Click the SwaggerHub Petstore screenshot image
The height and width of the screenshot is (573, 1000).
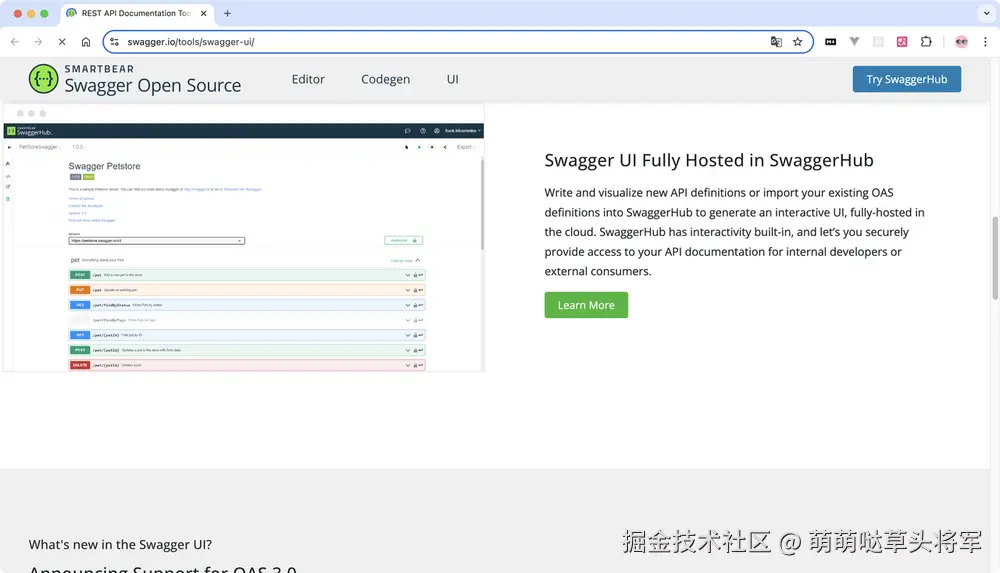pyautogui.click(x=244, y=238)
